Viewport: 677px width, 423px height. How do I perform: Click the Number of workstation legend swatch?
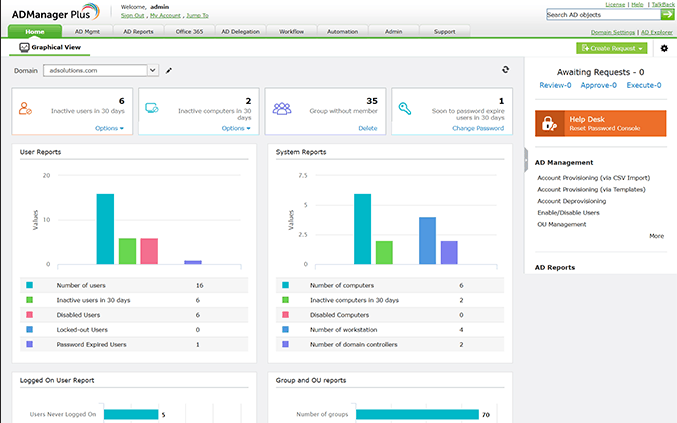(x=285, y=329)
